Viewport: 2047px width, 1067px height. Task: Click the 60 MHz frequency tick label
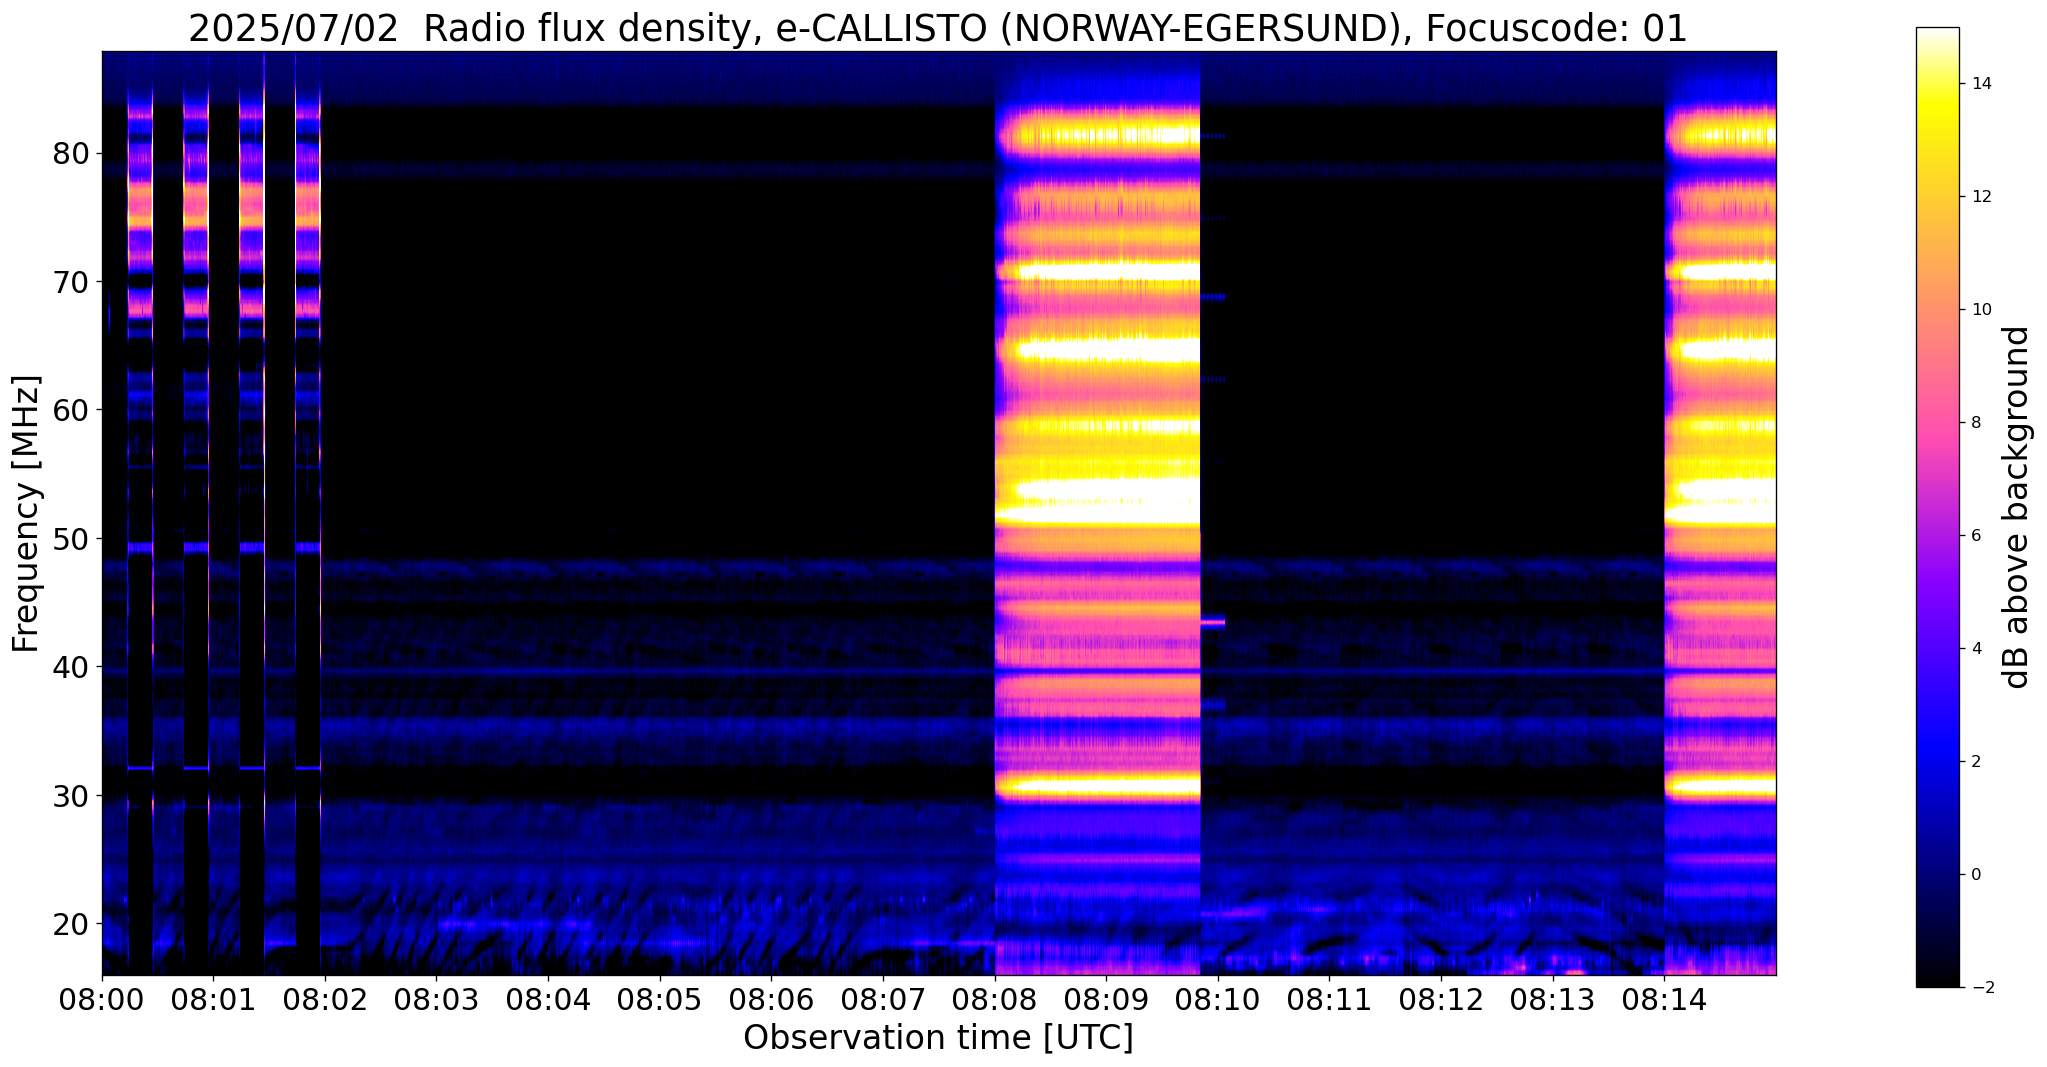(72, 410)
